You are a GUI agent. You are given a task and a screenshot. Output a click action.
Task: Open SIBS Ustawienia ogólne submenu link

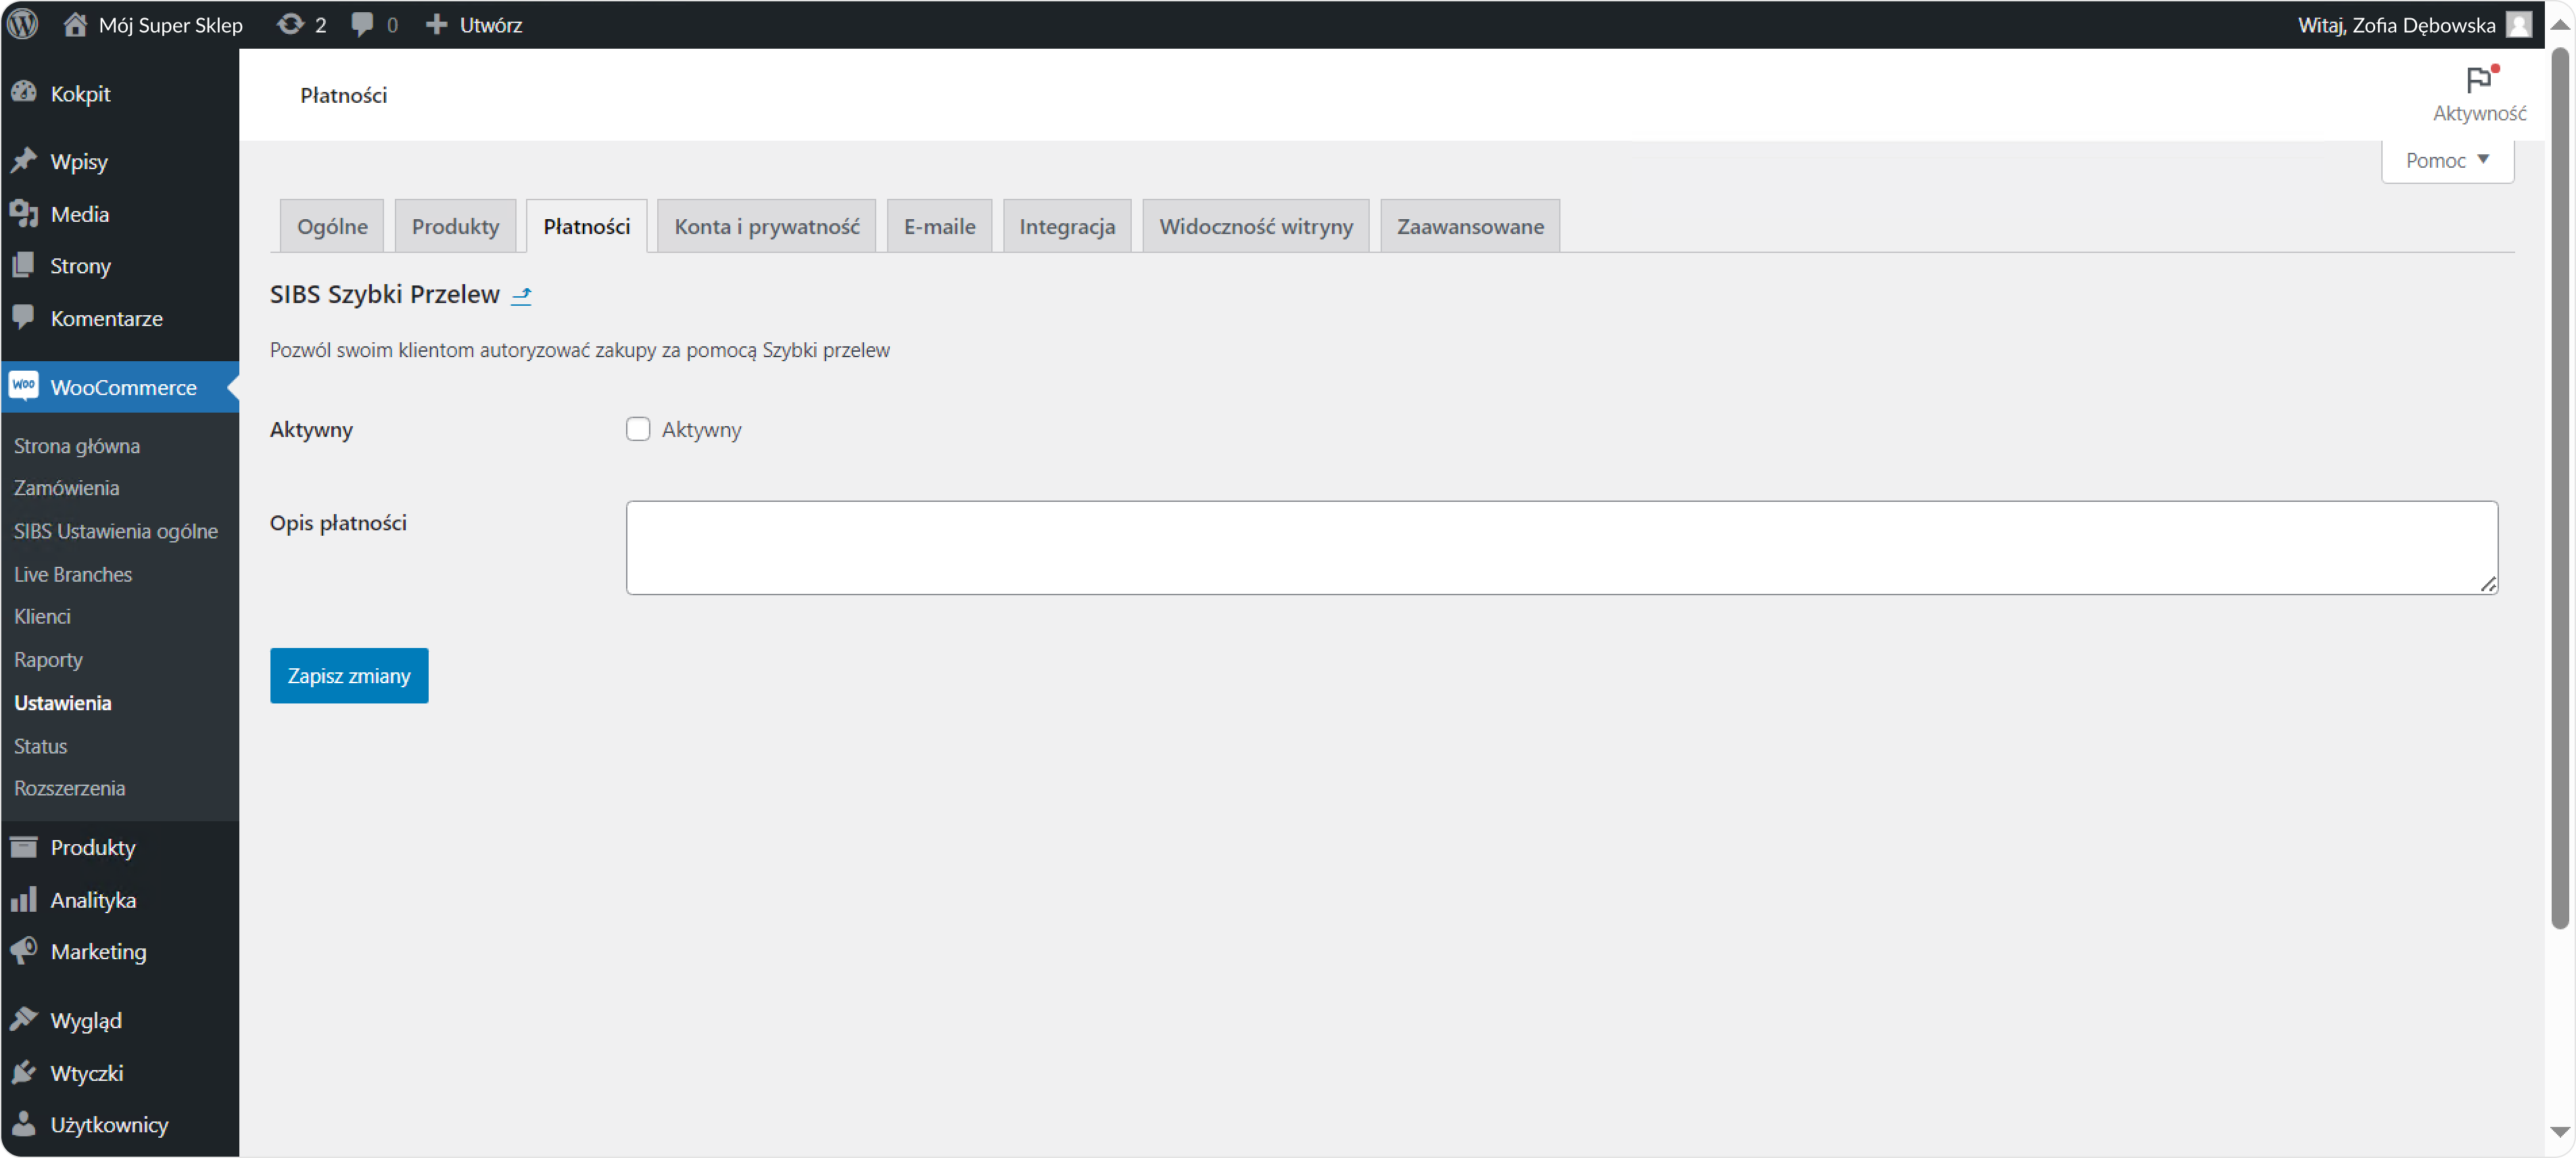116,531
